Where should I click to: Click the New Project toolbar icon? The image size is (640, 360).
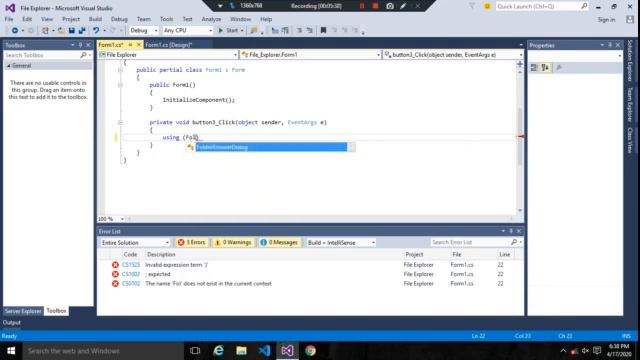45,31
